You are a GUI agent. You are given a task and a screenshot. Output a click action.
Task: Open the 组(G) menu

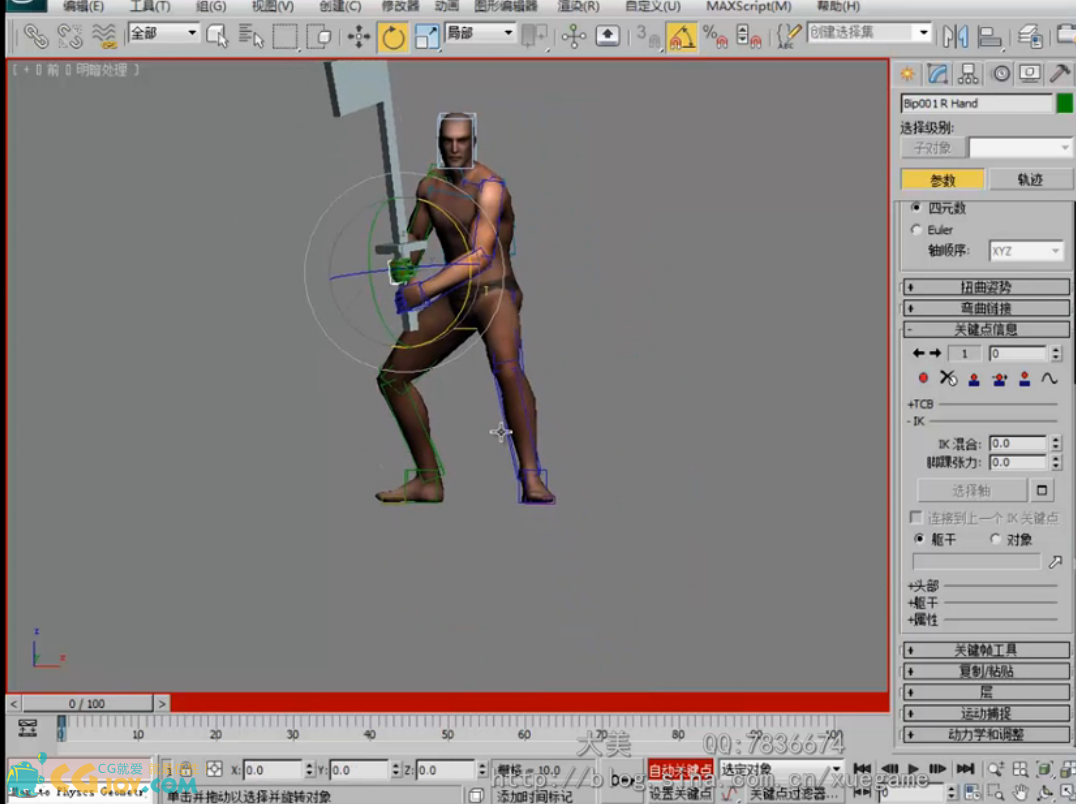tap(211, 6)
